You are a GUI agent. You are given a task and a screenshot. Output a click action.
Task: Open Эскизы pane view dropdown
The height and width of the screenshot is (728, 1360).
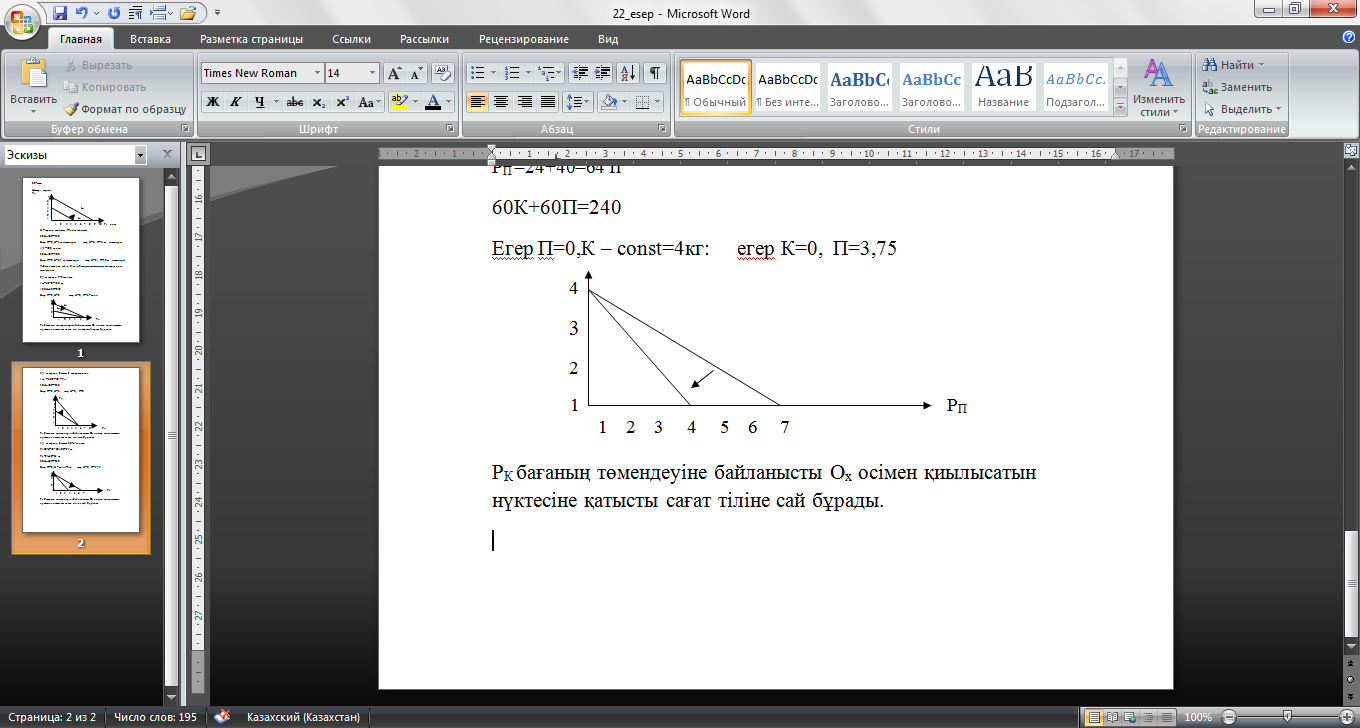tap(140, 155)
